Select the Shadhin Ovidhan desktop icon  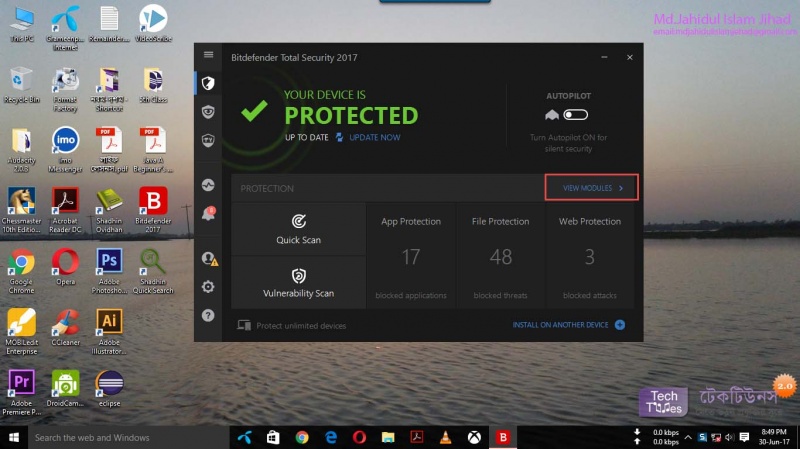point(109,210)
